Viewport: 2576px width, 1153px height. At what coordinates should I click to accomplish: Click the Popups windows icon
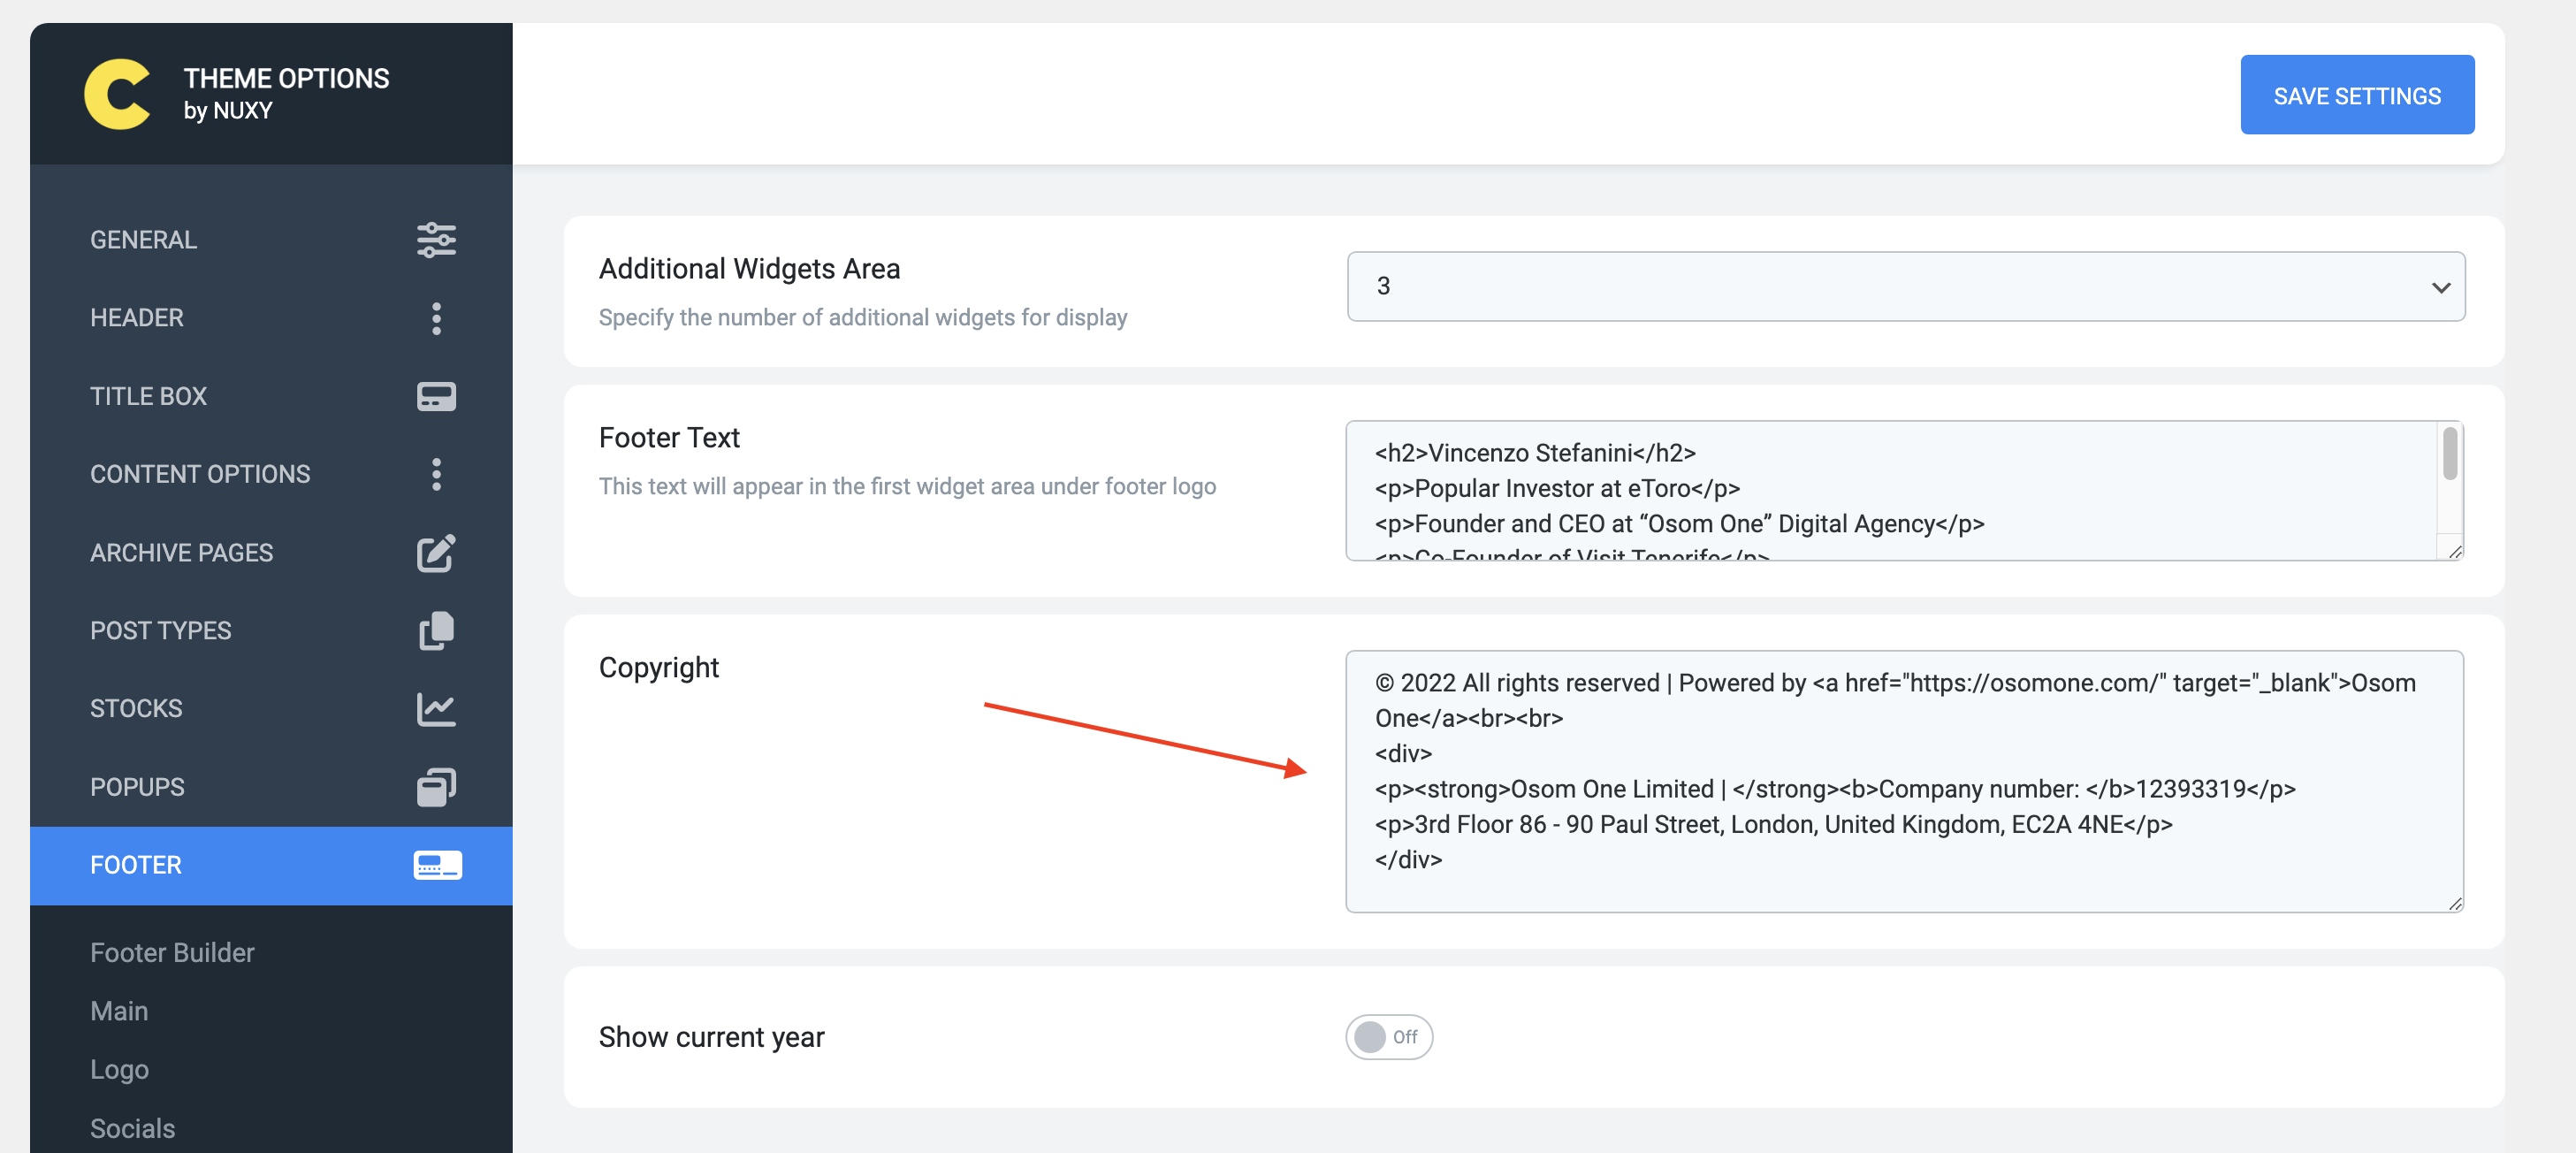tap(436, 787)
